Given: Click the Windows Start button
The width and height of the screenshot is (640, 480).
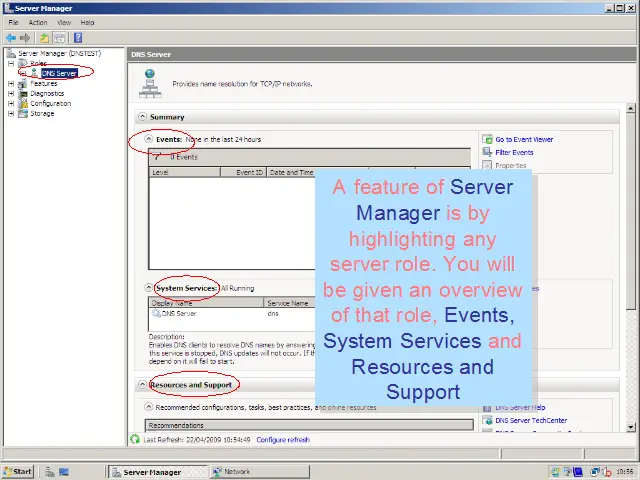Looking at the screenshot, I should pyautogui.click(x=18, y=472).
